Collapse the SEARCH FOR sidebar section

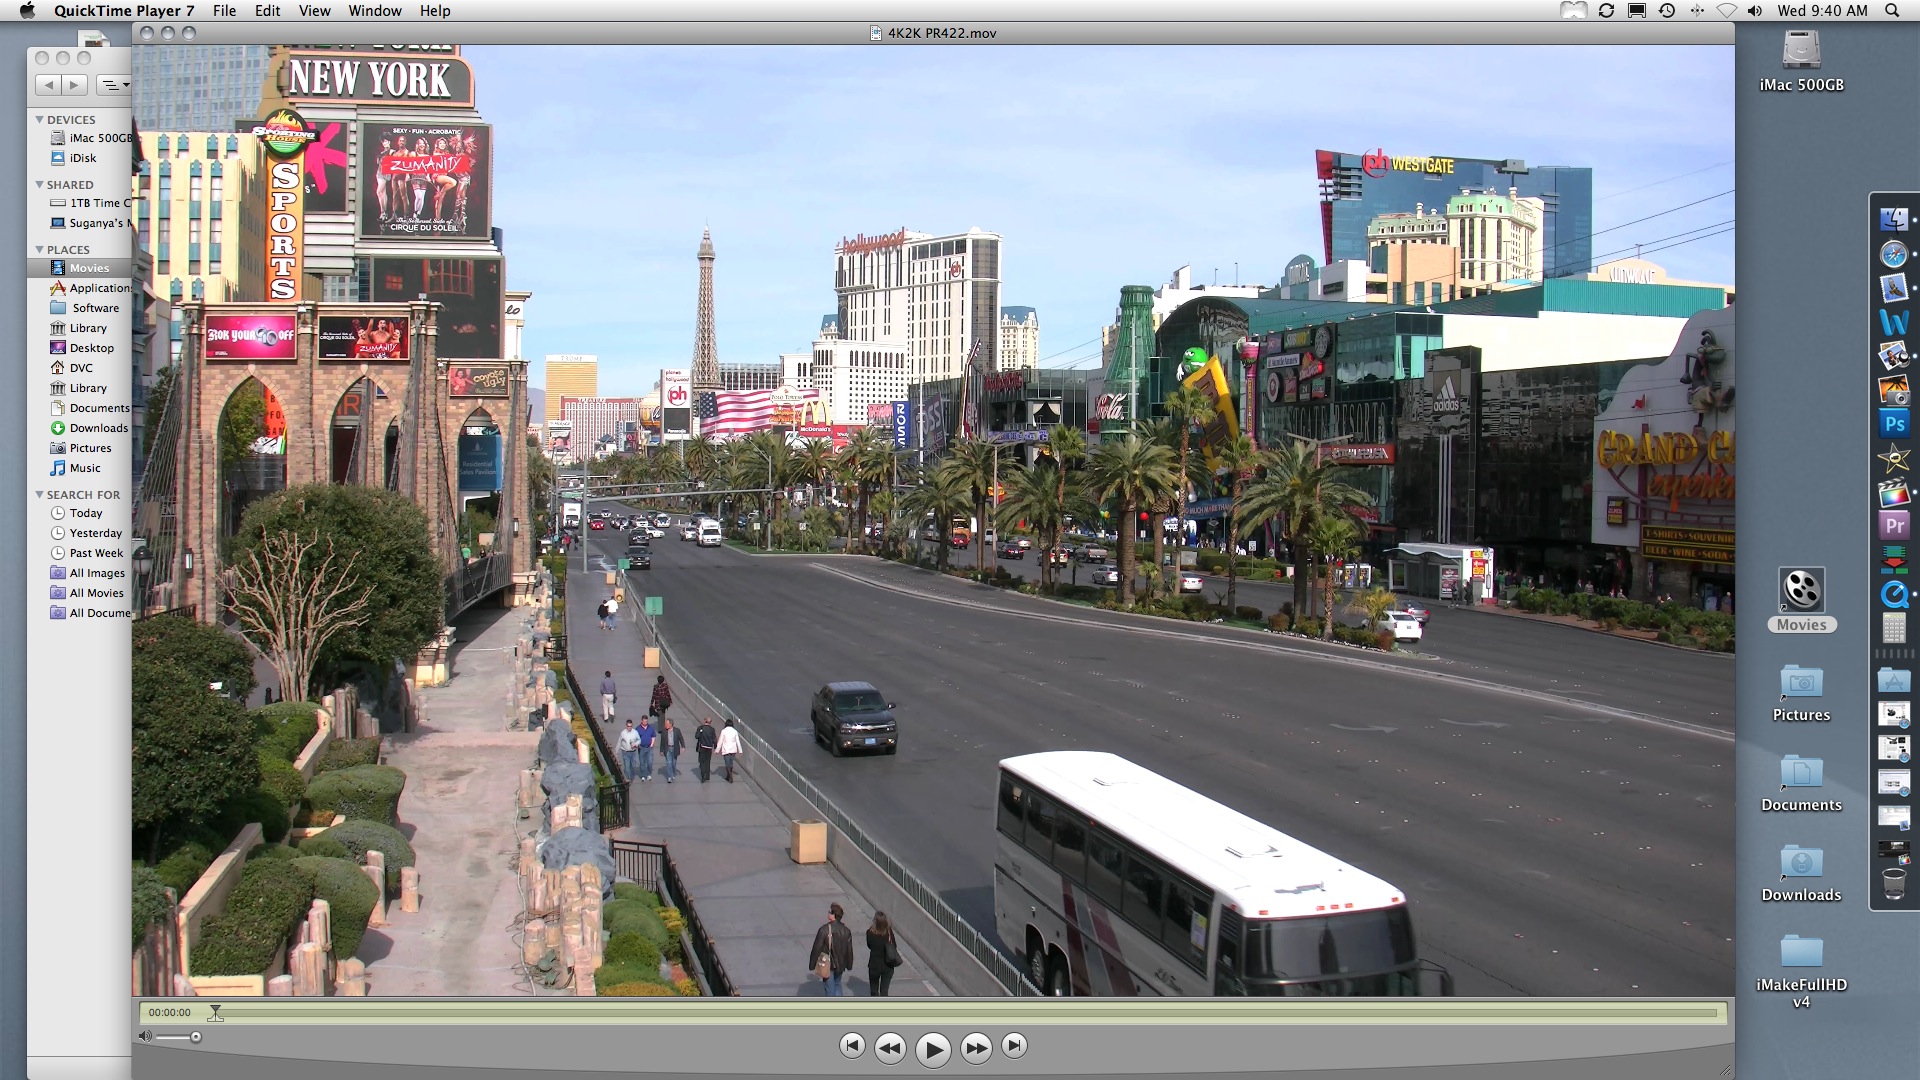click(40, 494)
